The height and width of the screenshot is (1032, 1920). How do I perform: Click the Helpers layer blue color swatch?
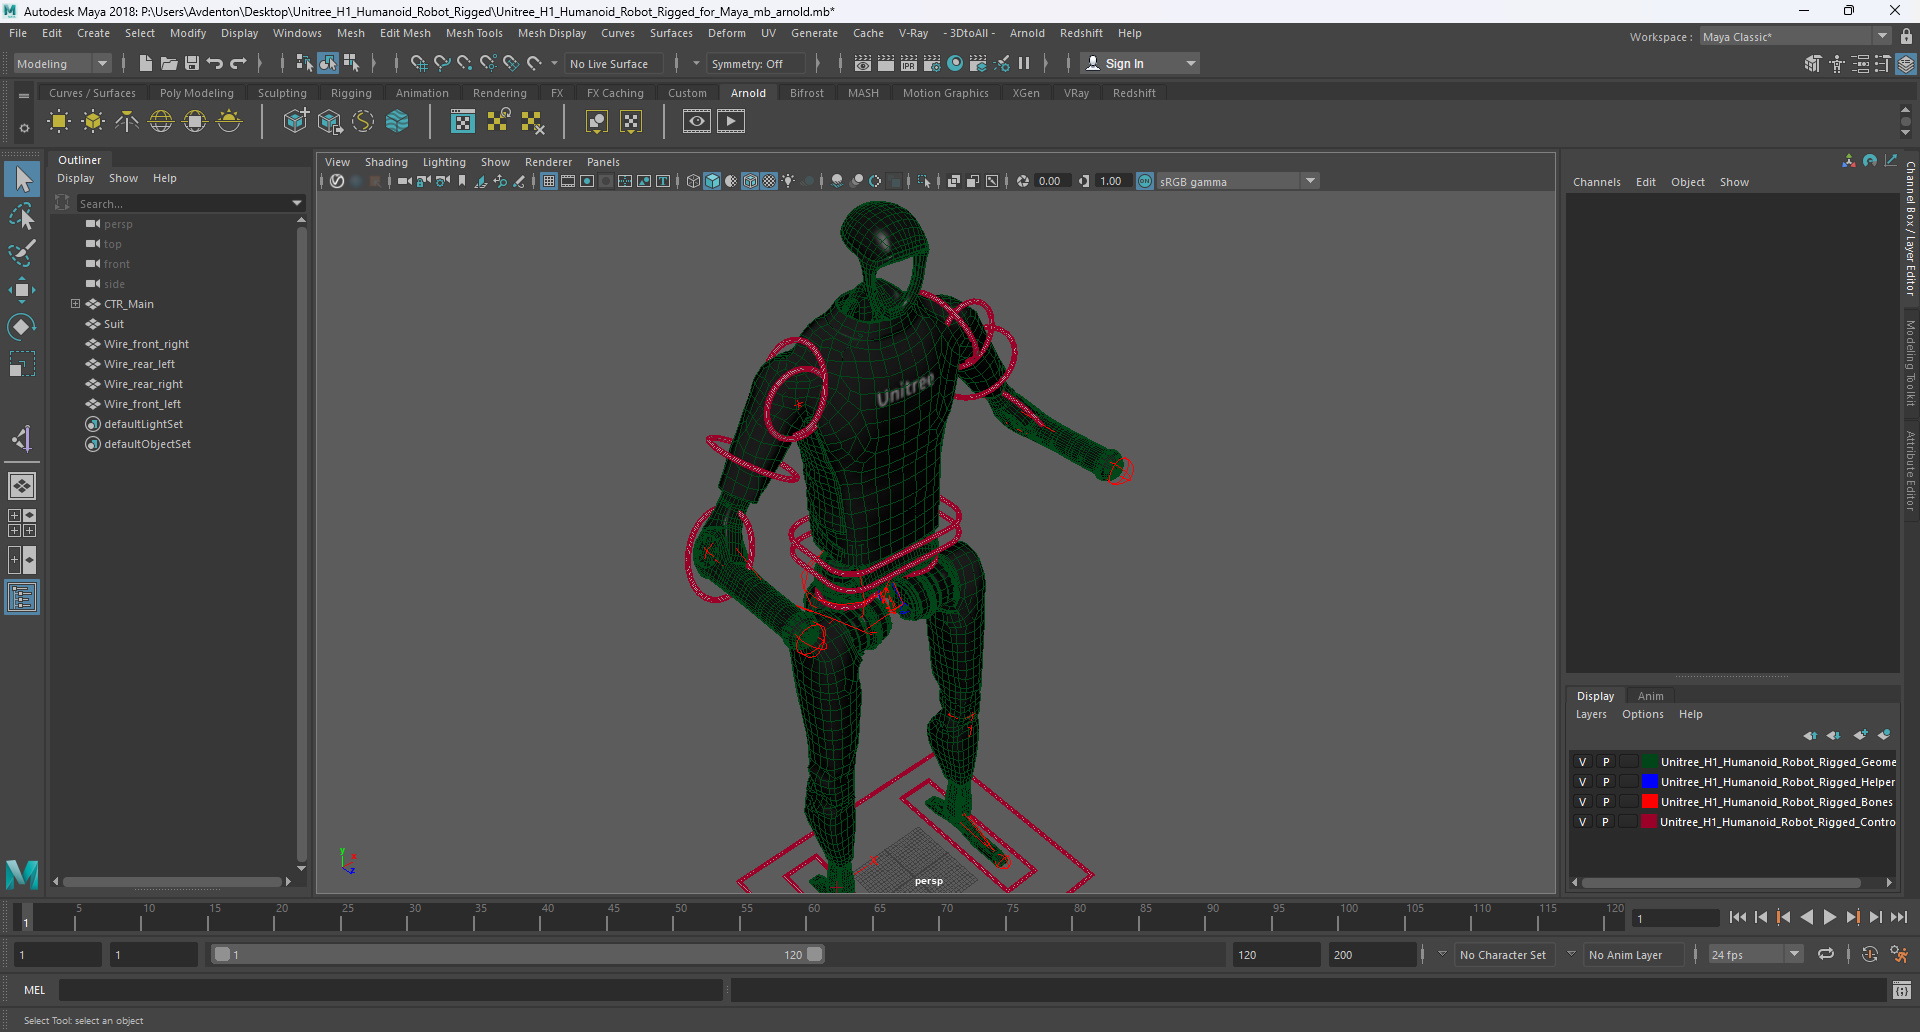pyautogui.click(x=1650, y=781)
